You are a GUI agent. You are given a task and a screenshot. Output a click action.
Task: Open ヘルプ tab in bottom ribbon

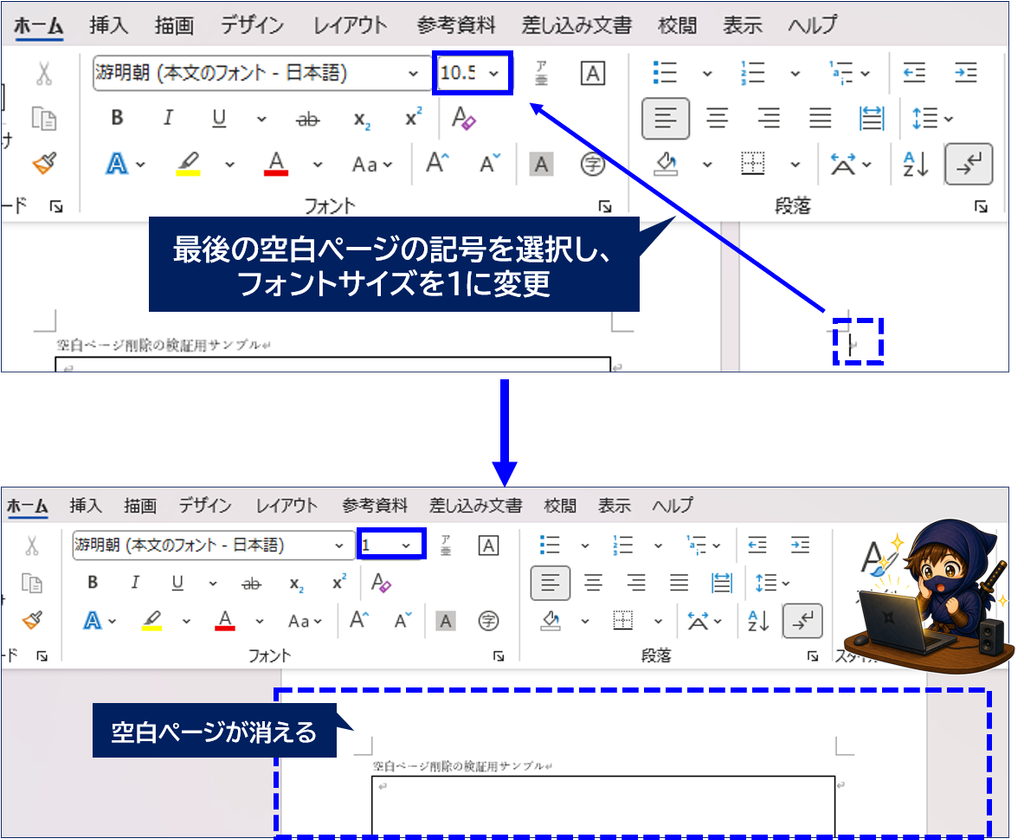click(672, 506)
